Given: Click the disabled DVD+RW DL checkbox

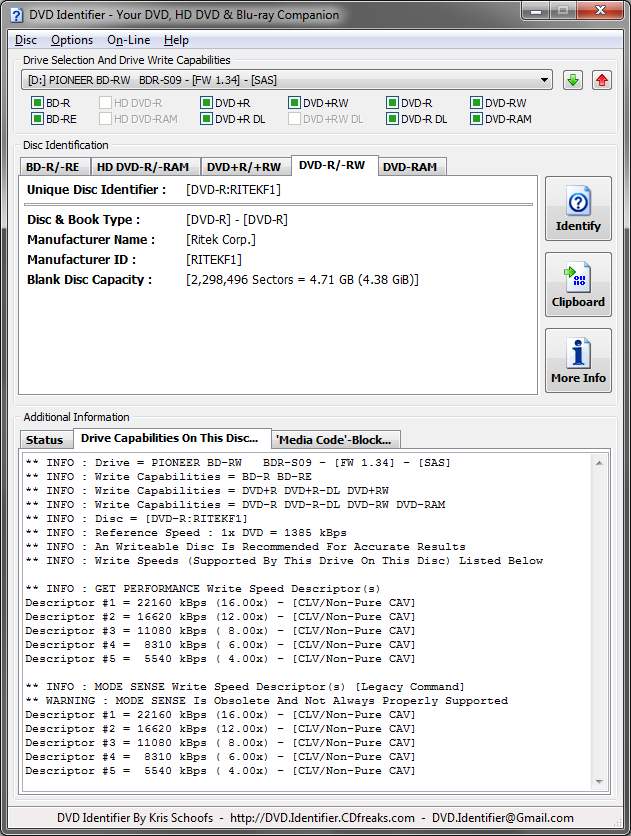Looking at the screenshot, I should (294, 119).
